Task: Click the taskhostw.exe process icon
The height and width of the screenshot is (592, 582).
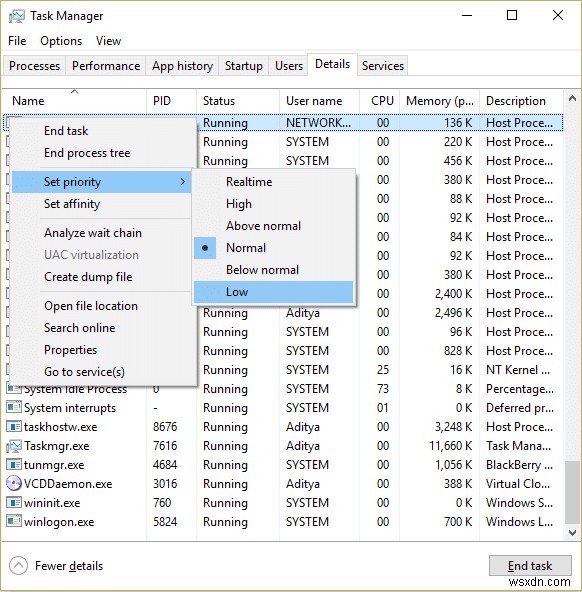Action: (14, 427)
